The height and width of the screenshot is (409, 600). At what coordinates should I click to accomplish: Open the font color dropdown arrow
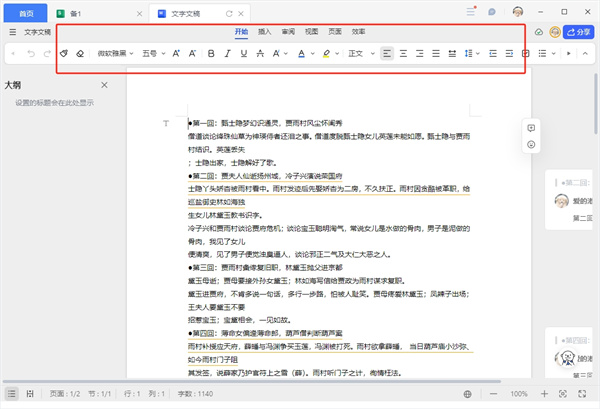point(313,54)
